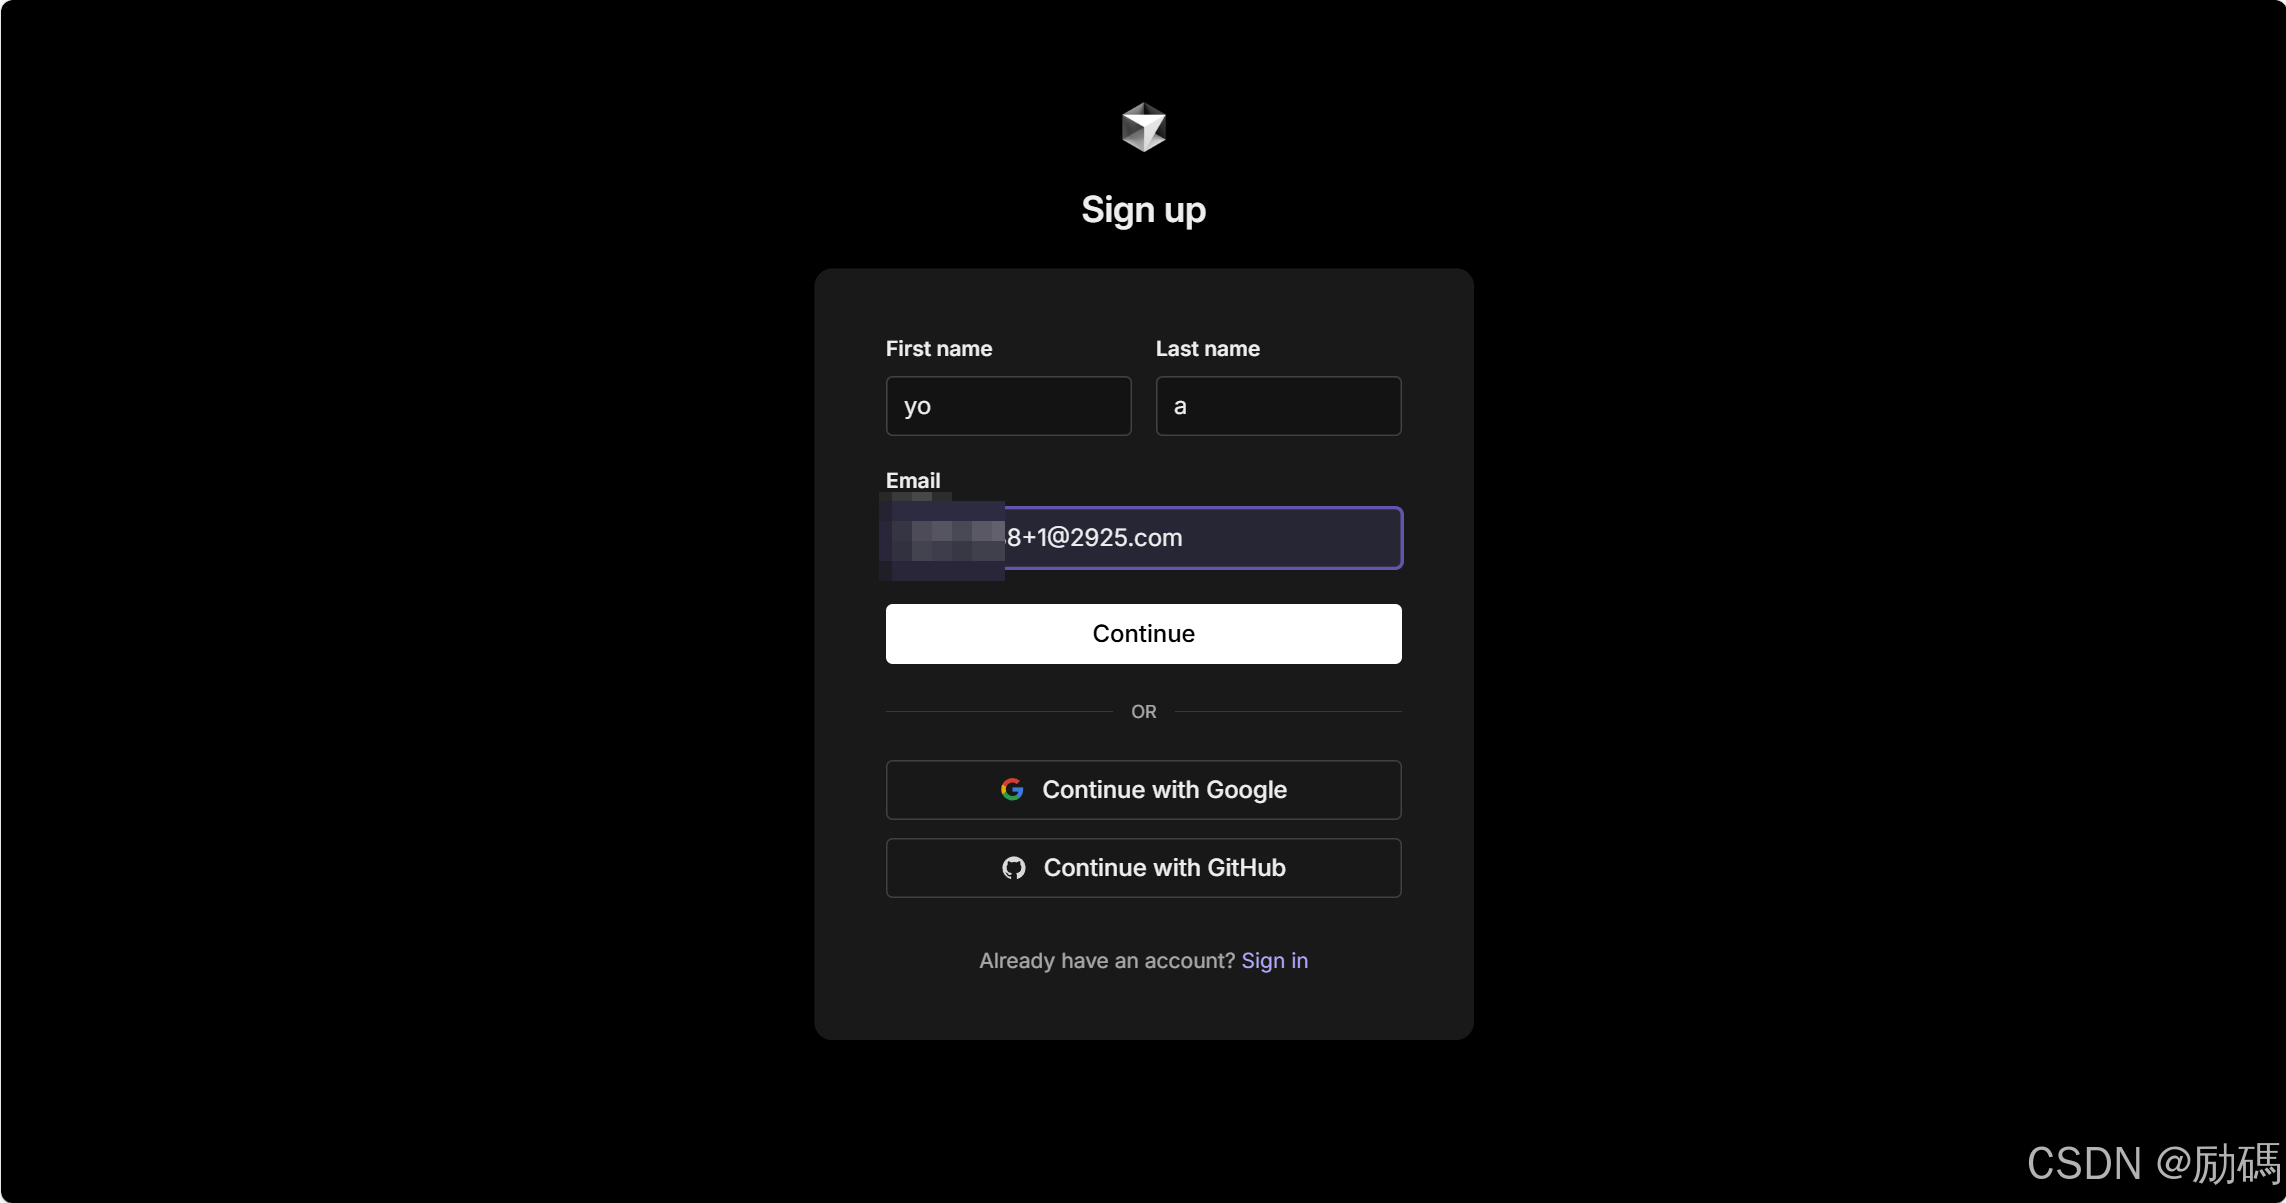The width and height of the screenshot is (2286, 1203).
Task: Click the white Continue button
Action: [1143, 634]
